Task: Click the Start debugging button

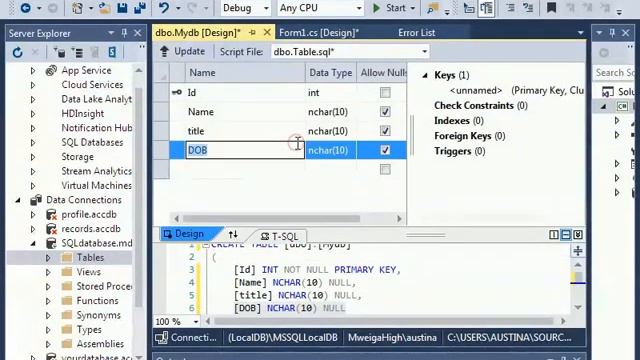Action: (390, 8)
